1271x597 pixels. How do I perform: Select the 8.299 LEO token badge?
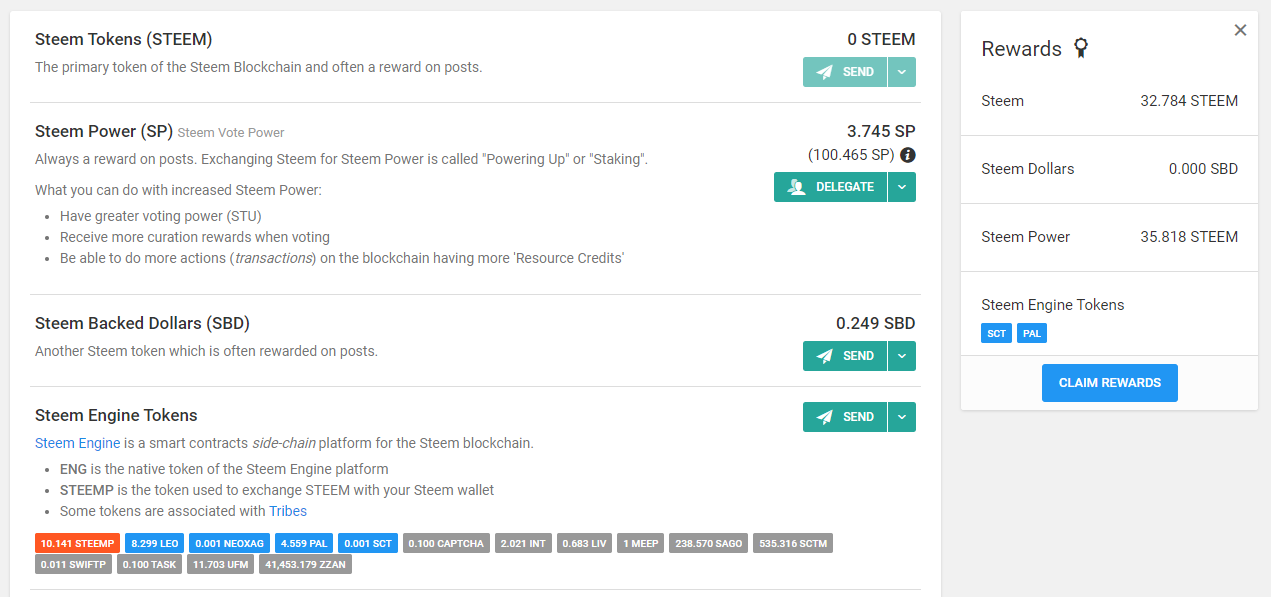[155, 543]
